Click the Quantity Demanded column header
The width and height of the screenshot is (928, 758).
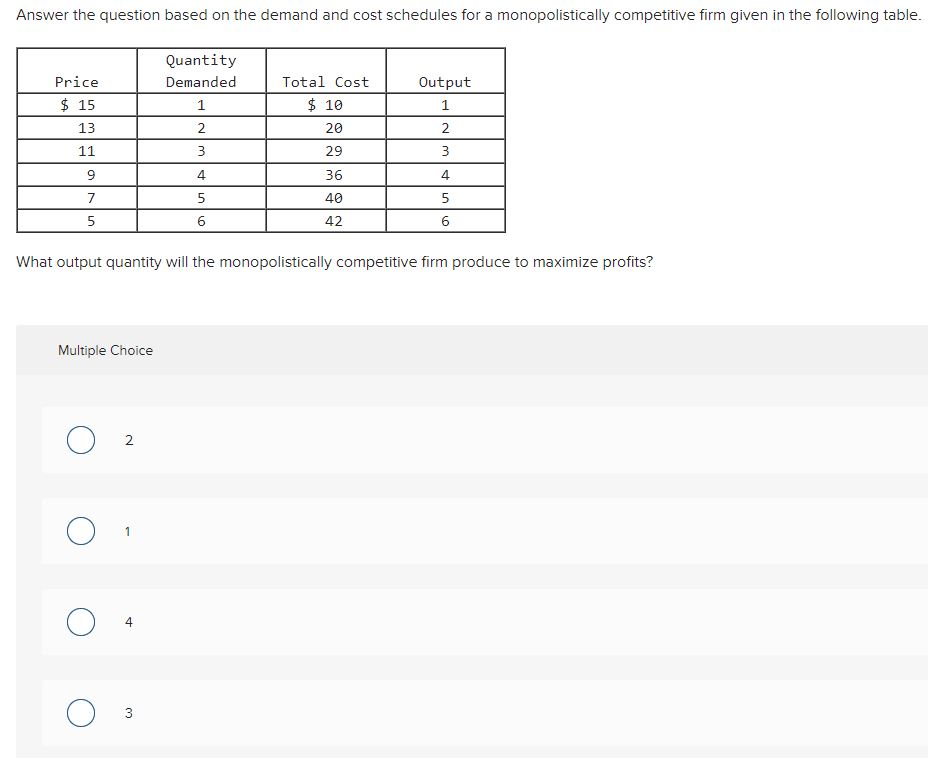200,72
